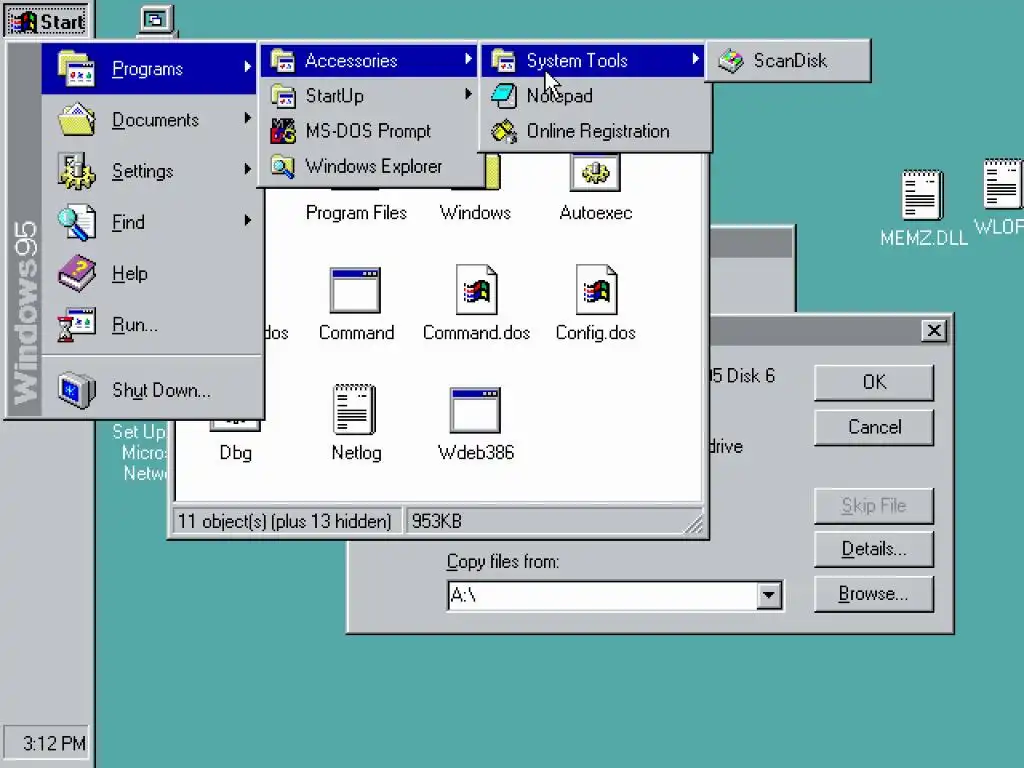
Task: Click the 11 object(s) status bar text
Action: [x=284, y=521]
